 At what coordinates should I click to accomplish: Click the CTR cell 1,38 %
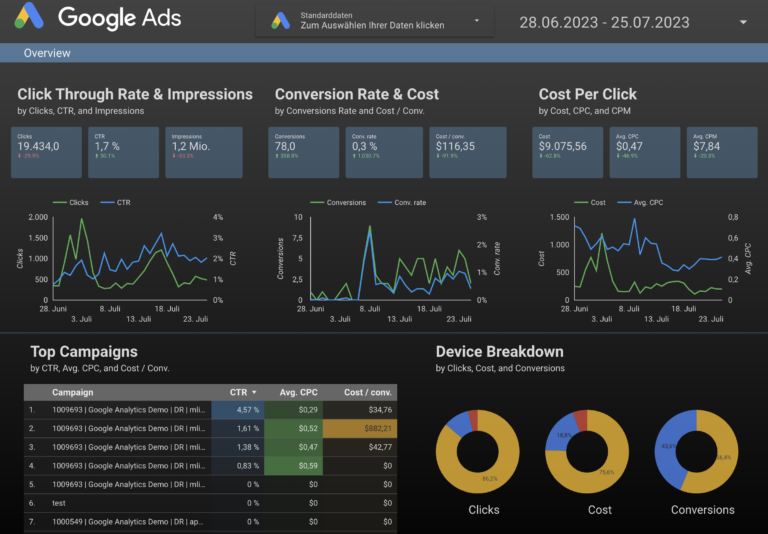tap(238, 447)
